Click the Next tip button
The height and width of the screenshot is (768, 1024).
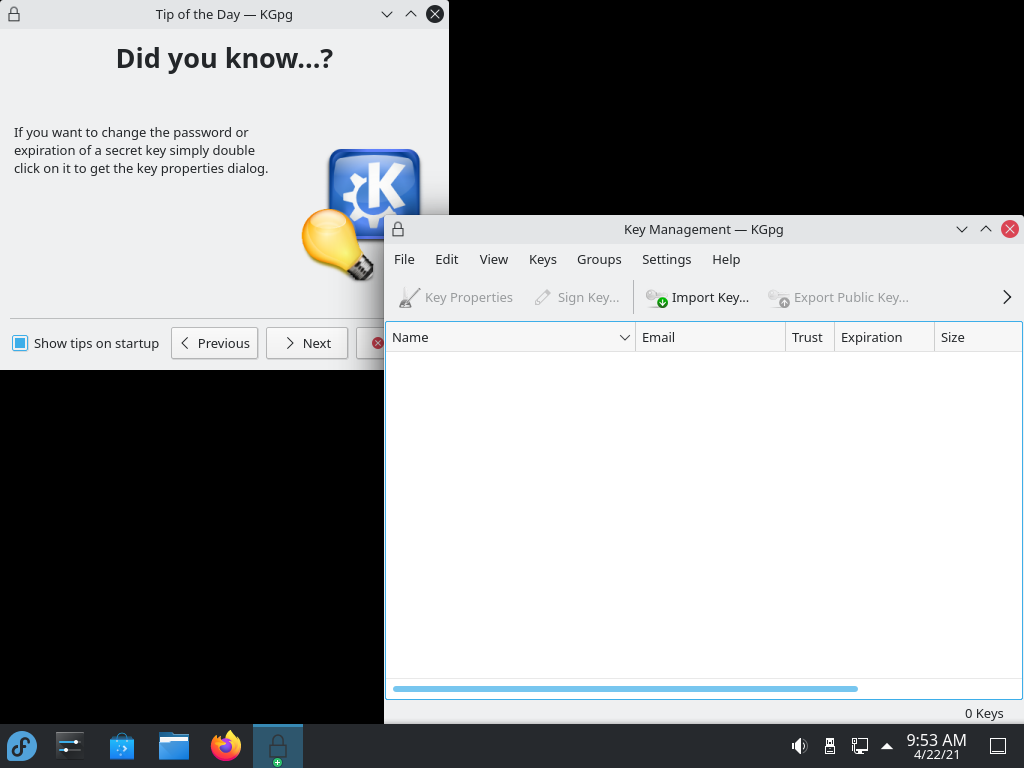point(307,344)
